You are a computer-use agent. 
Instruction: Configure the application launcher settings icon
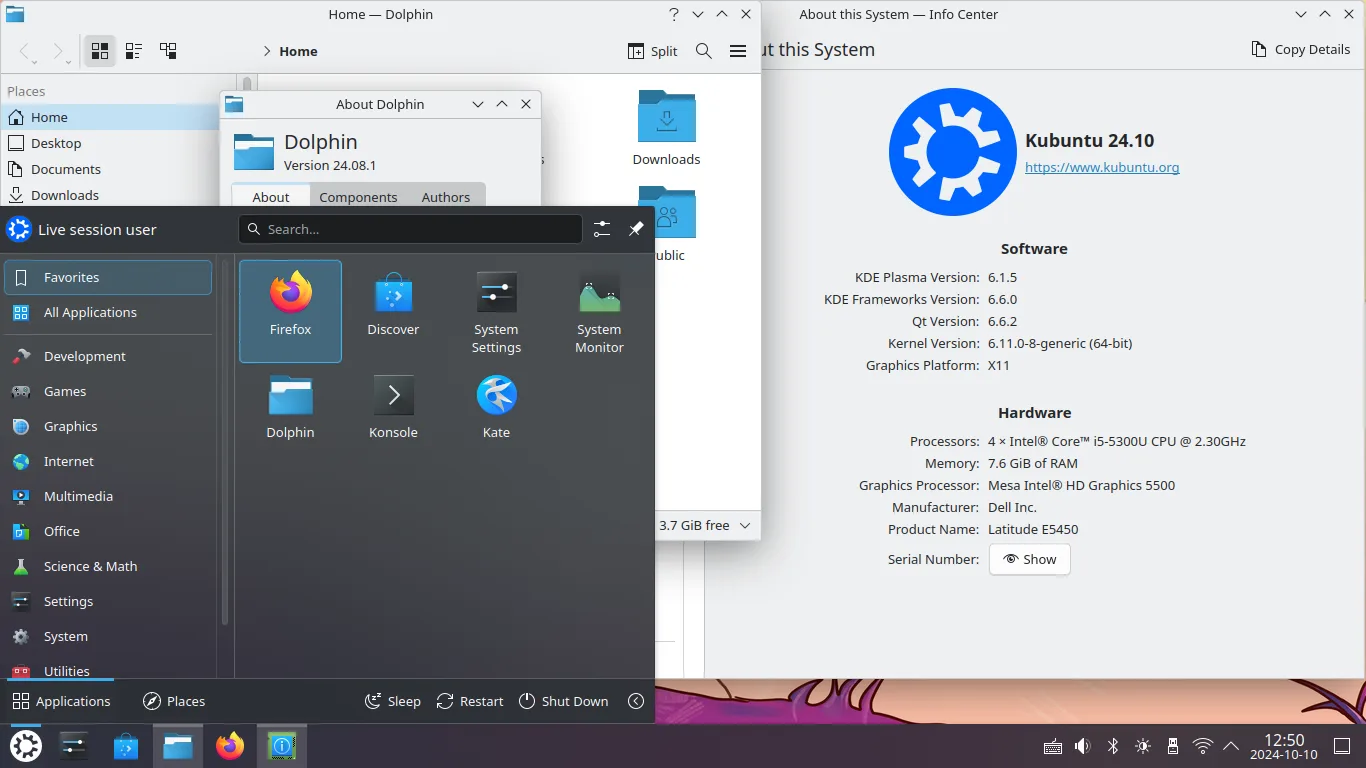tap(601, 229)
